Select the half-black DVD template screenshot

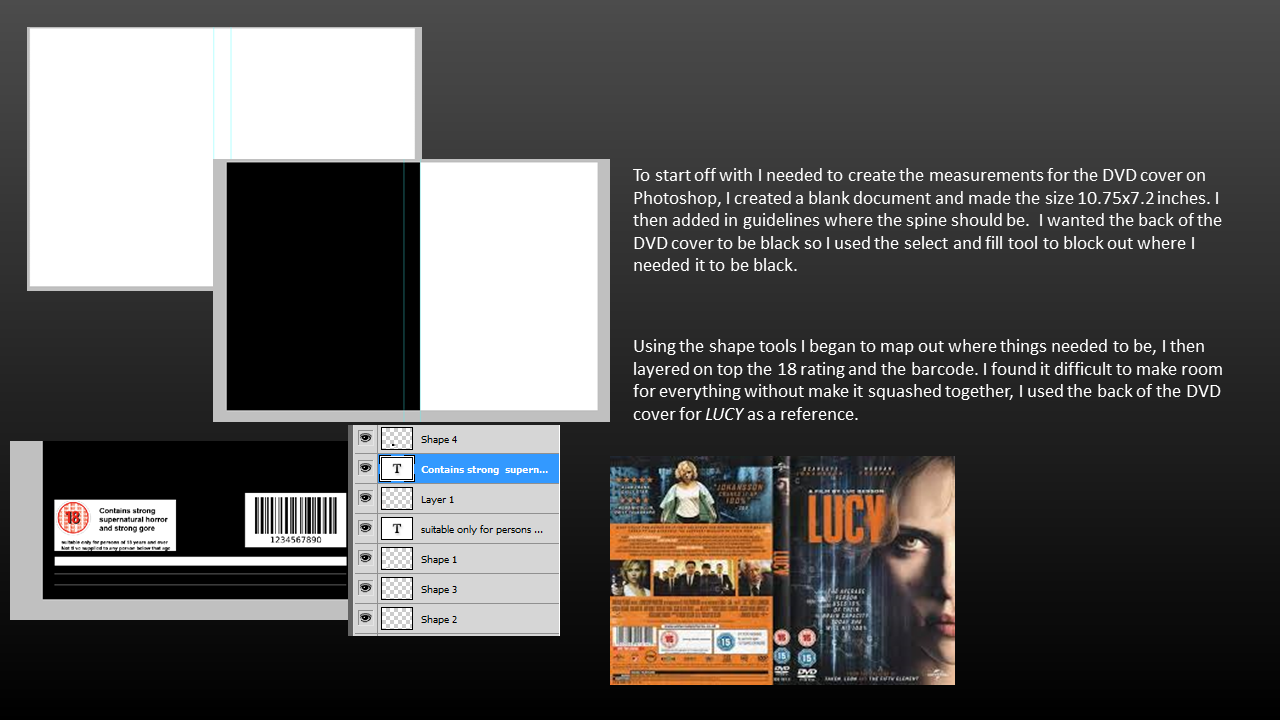(x=411, y=289)
